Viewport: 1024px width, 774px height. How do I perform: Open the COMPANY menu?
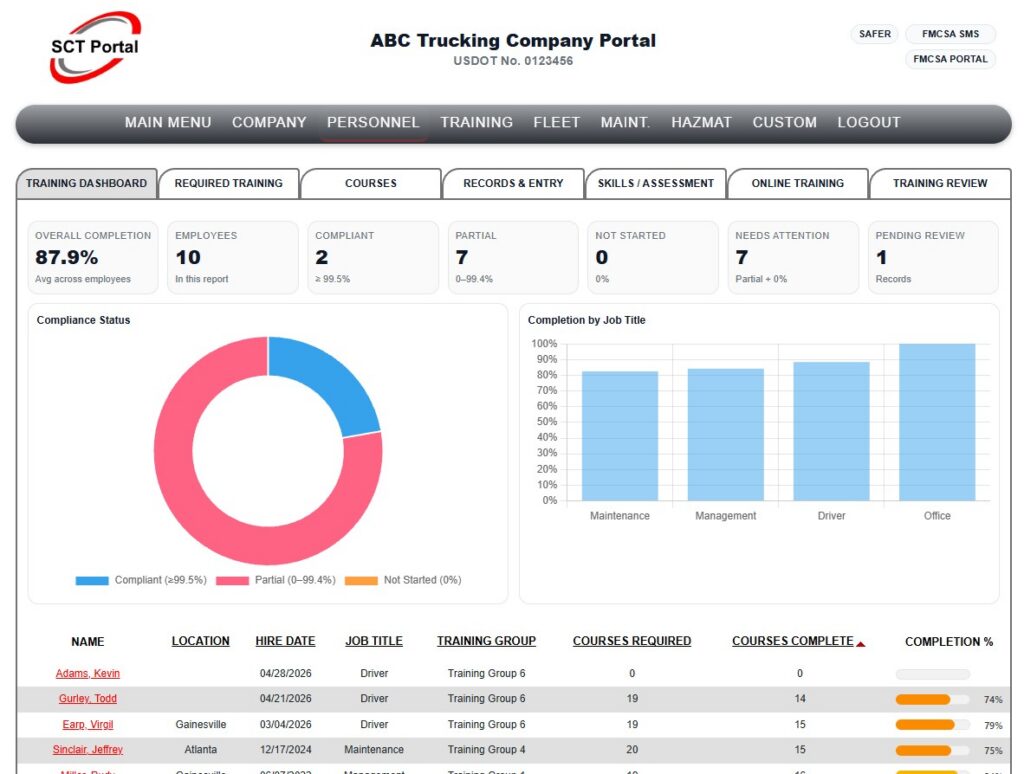269,122
